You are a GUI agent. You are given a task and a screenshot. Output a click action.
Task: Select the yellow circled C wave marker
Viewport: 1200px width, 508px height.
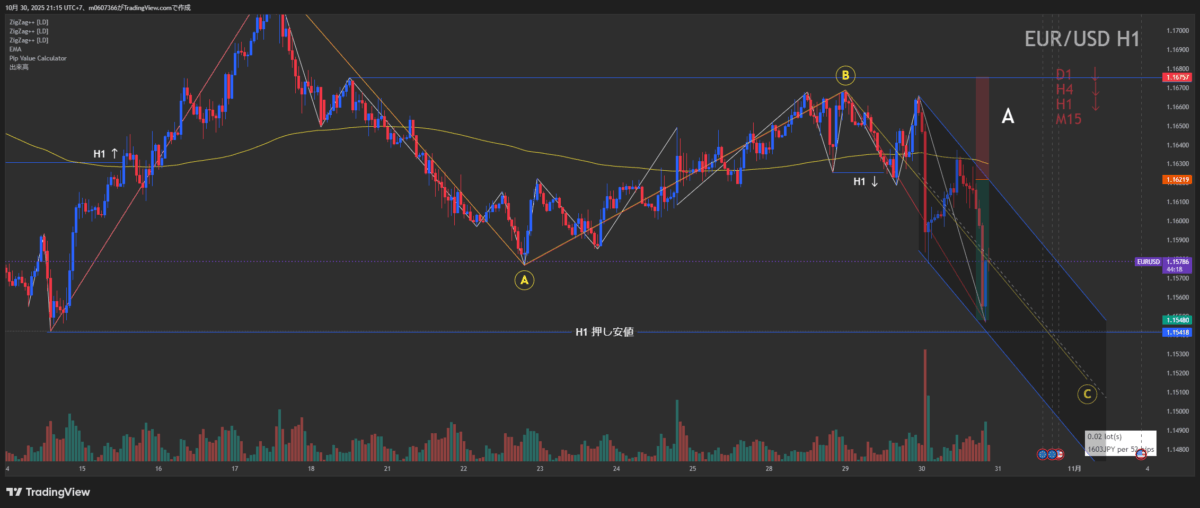[1087, 394]
